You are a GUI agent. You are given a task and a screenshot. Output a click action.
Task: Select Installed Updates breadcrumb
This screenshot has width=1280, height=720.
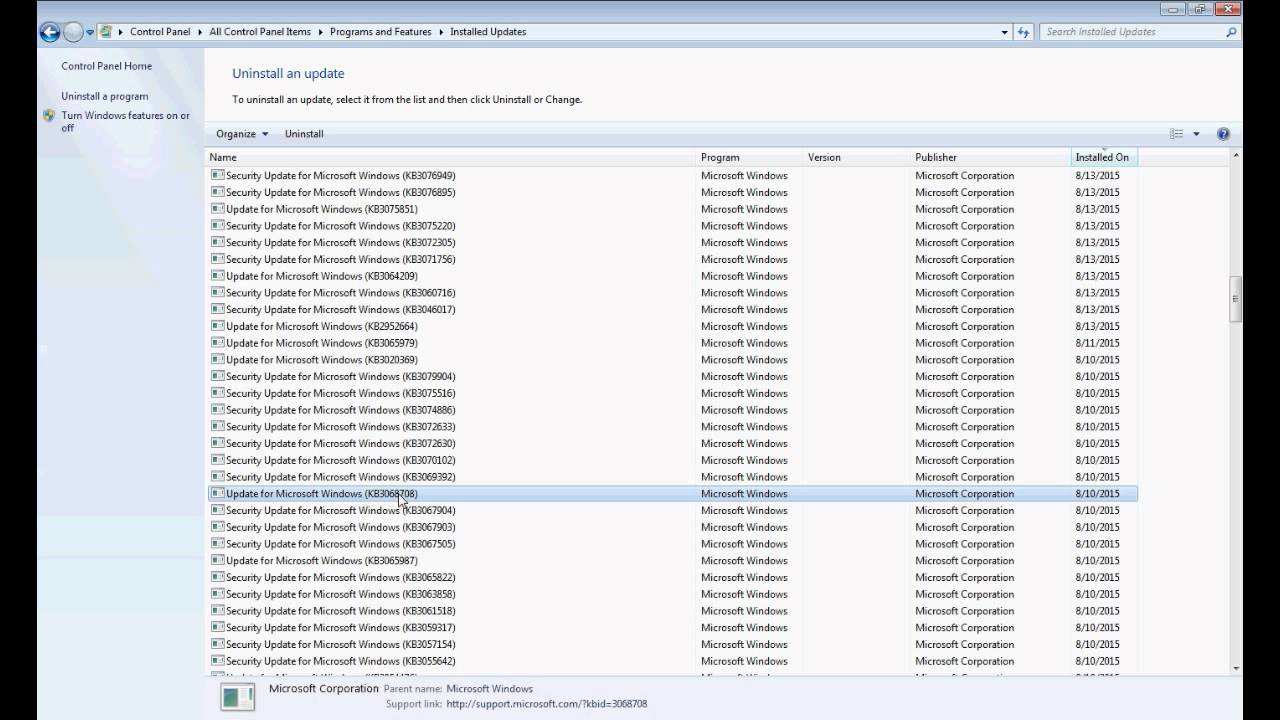coord(488,32)
